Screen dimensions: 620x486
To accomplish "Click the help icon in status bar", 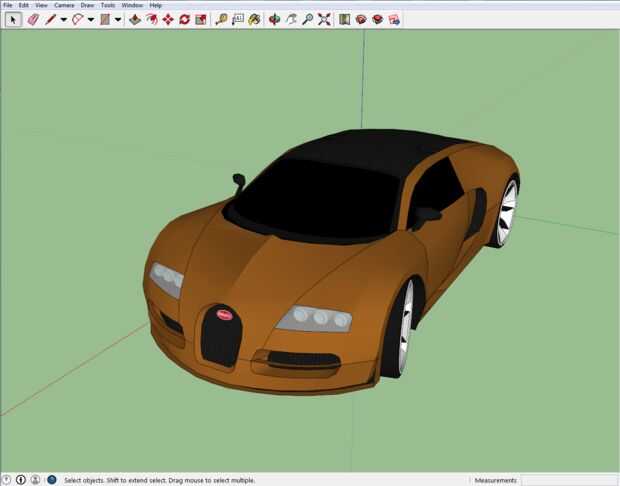I will [x=52, y=480].
